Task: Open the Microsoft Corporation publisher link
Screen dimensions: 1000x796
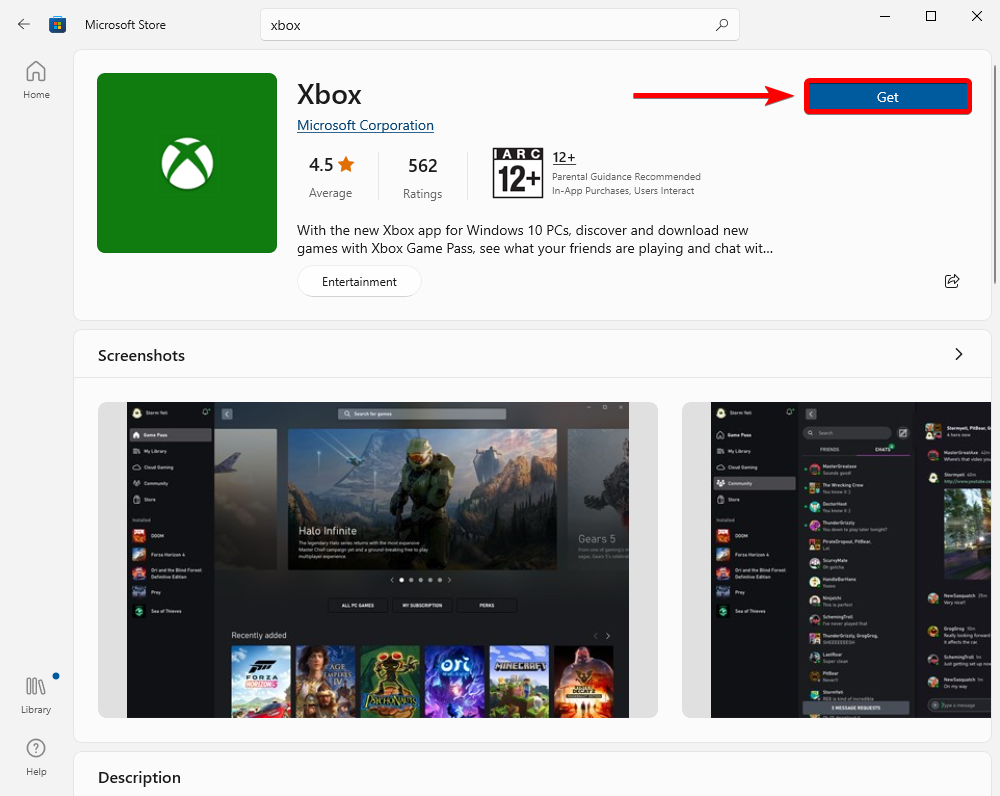Action: pyautogui.click(x=365, y=125)
